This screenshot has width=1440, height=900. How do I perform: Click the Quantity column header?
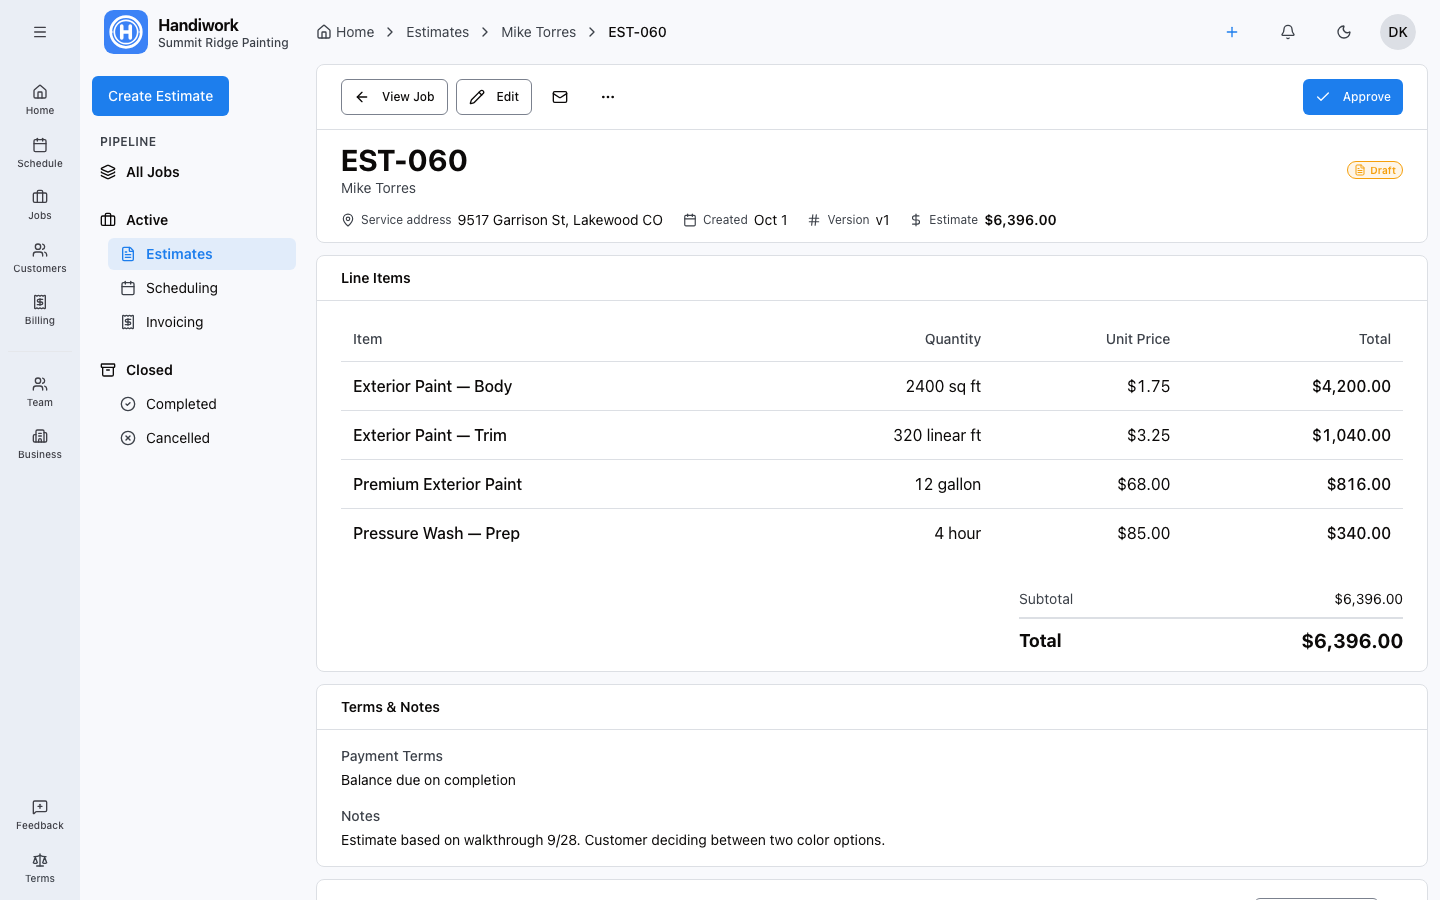point(952,339)
